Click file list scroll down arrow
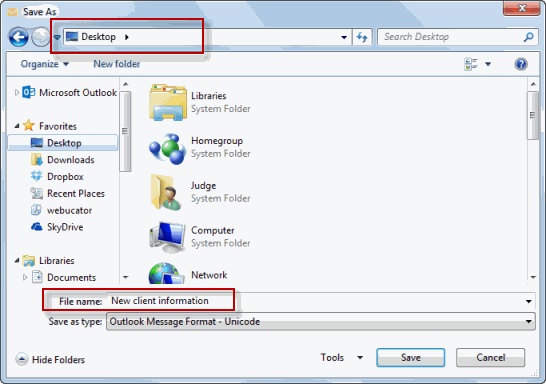Viewport: 546px width, 384px height. click(x=533, y=277)
